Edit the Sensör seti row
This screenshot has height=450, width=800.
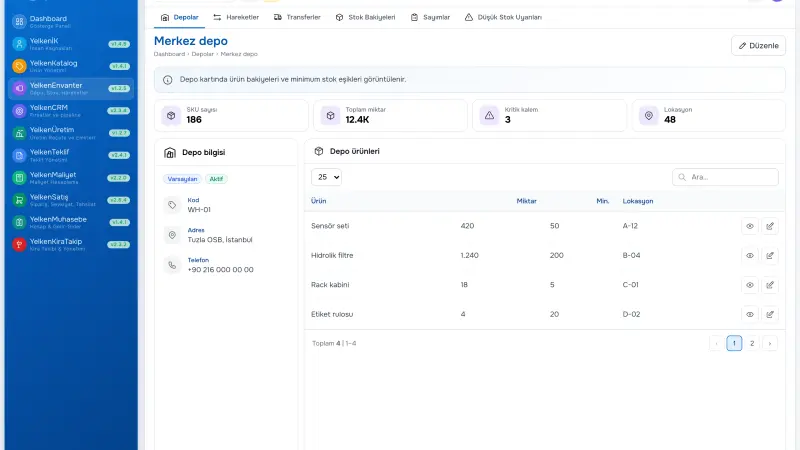tap(770, 226)
